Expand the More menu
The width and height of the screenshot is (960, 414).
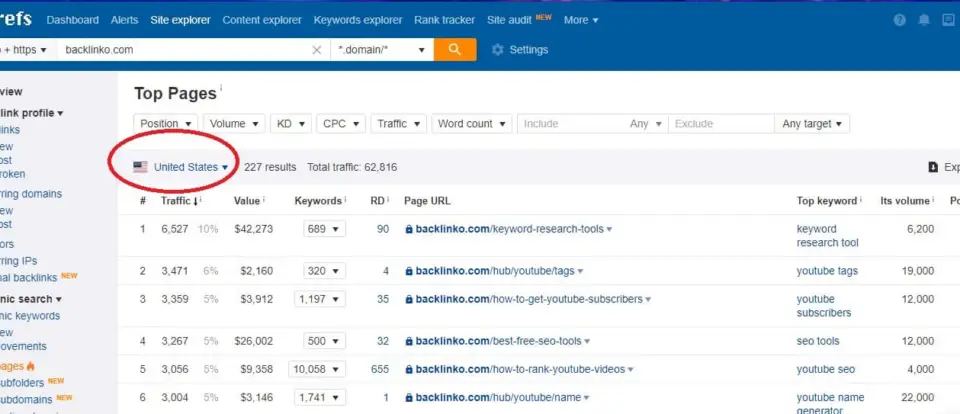click(581, 20)
